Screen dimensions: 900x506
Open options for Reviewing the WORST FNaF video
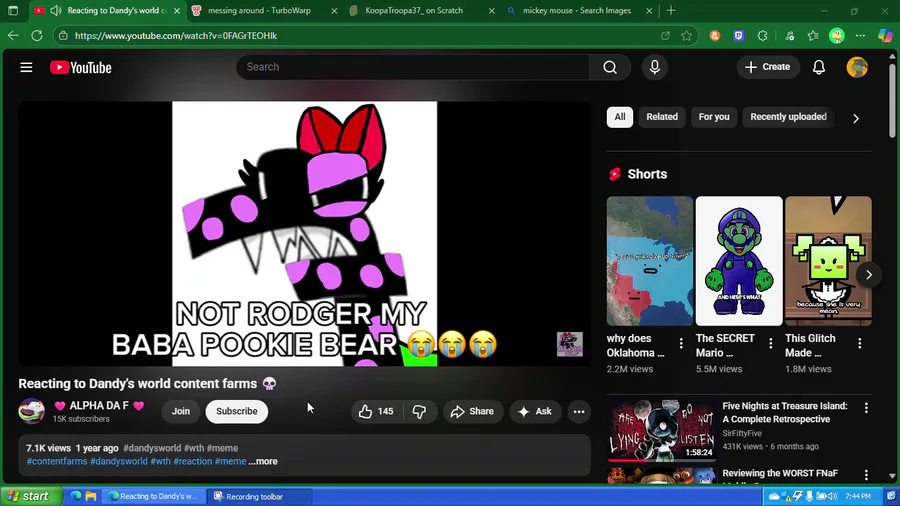(866, 474)
